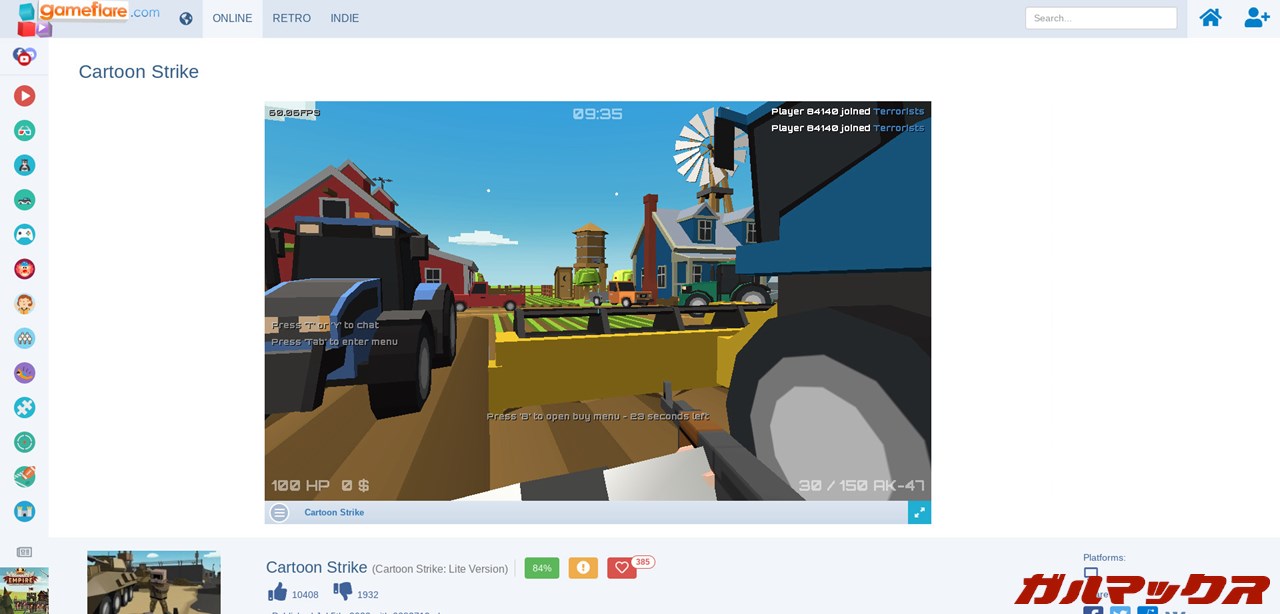Click the green 84% rating badge
The image size is (1280, 614).
(542, 568)
